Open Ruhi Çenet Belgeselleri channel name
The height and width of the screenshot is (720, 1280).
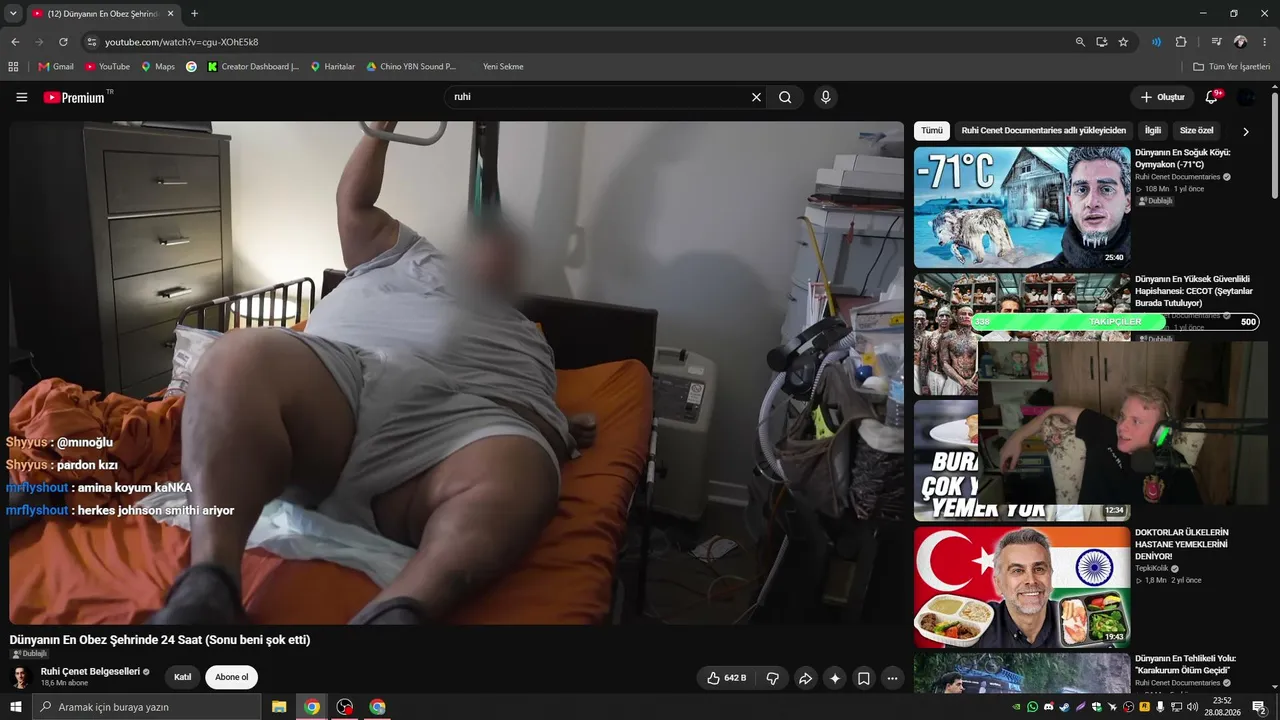(90, 672)
